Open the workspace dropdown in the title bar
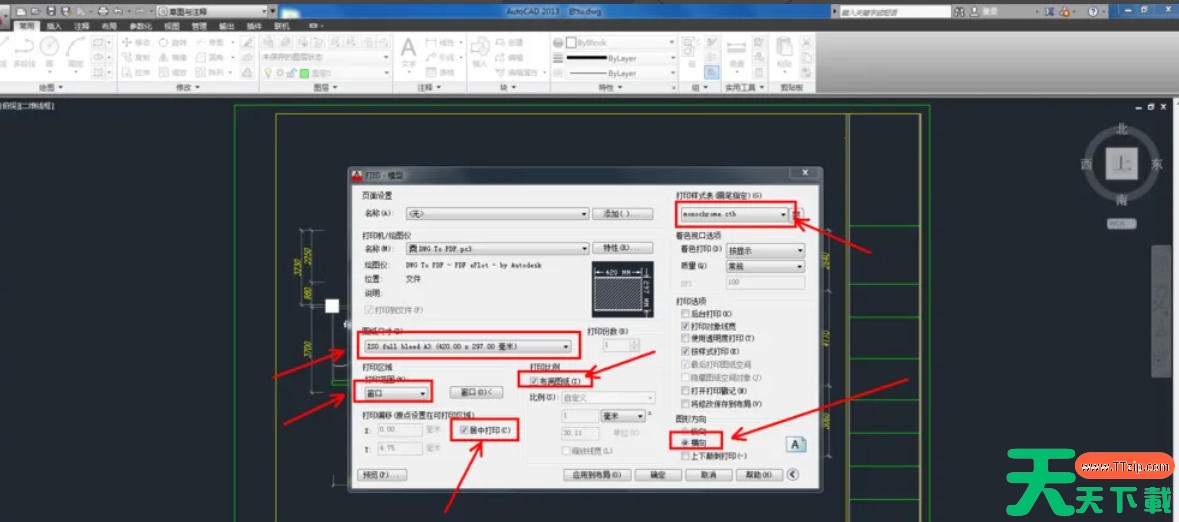Screen dimensions: 1179x522 (214, 11)
